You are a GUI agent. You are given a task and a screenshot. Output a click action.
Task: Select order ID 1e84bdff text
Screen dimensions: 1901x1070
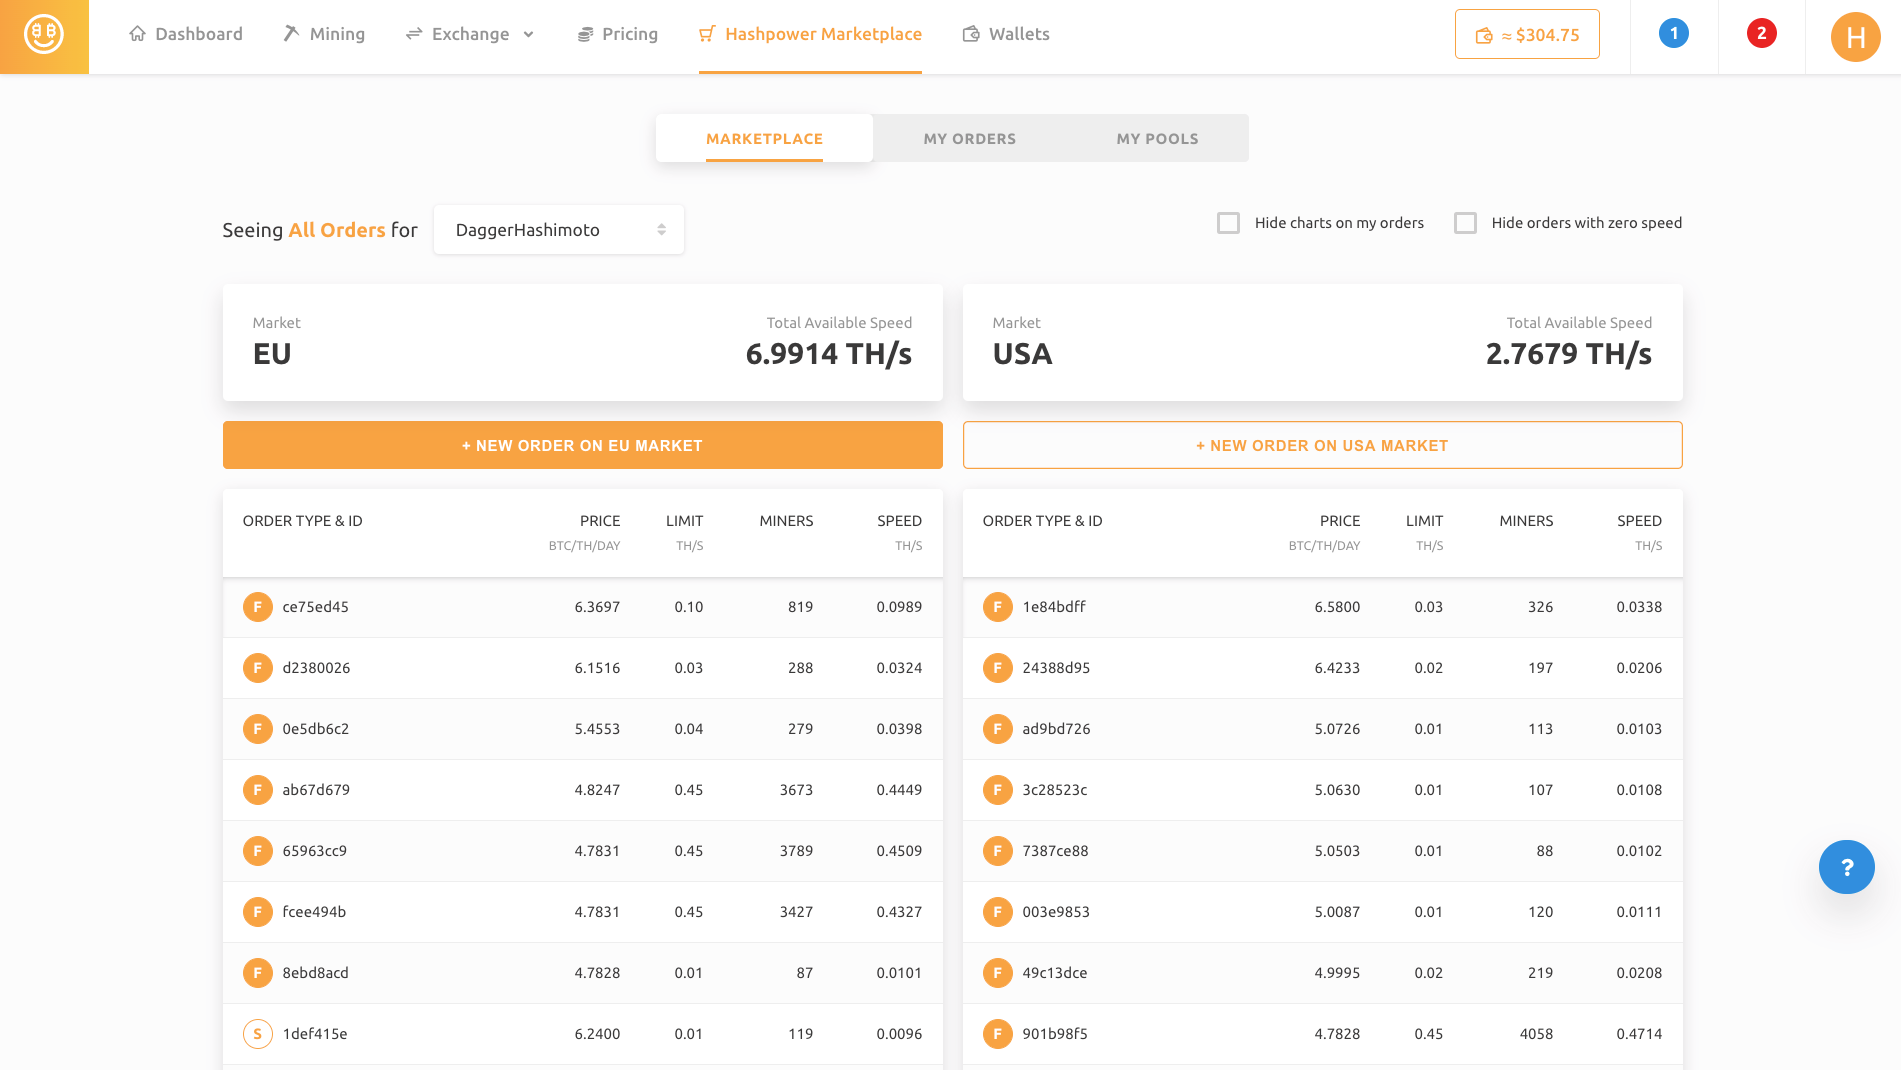coord(1054,607)
